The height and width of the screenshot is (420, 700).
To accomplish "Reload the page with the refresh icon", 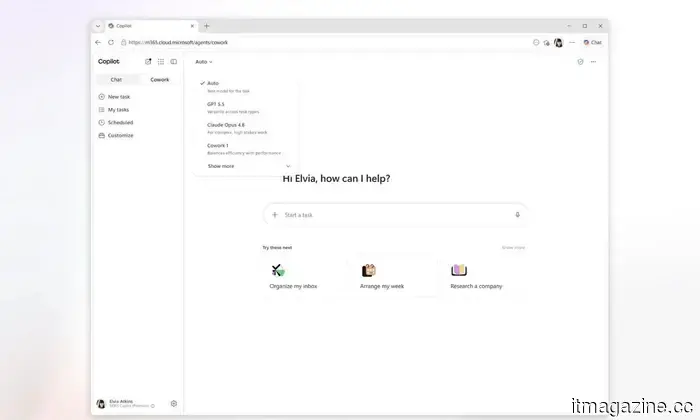I will click(111, 42).
